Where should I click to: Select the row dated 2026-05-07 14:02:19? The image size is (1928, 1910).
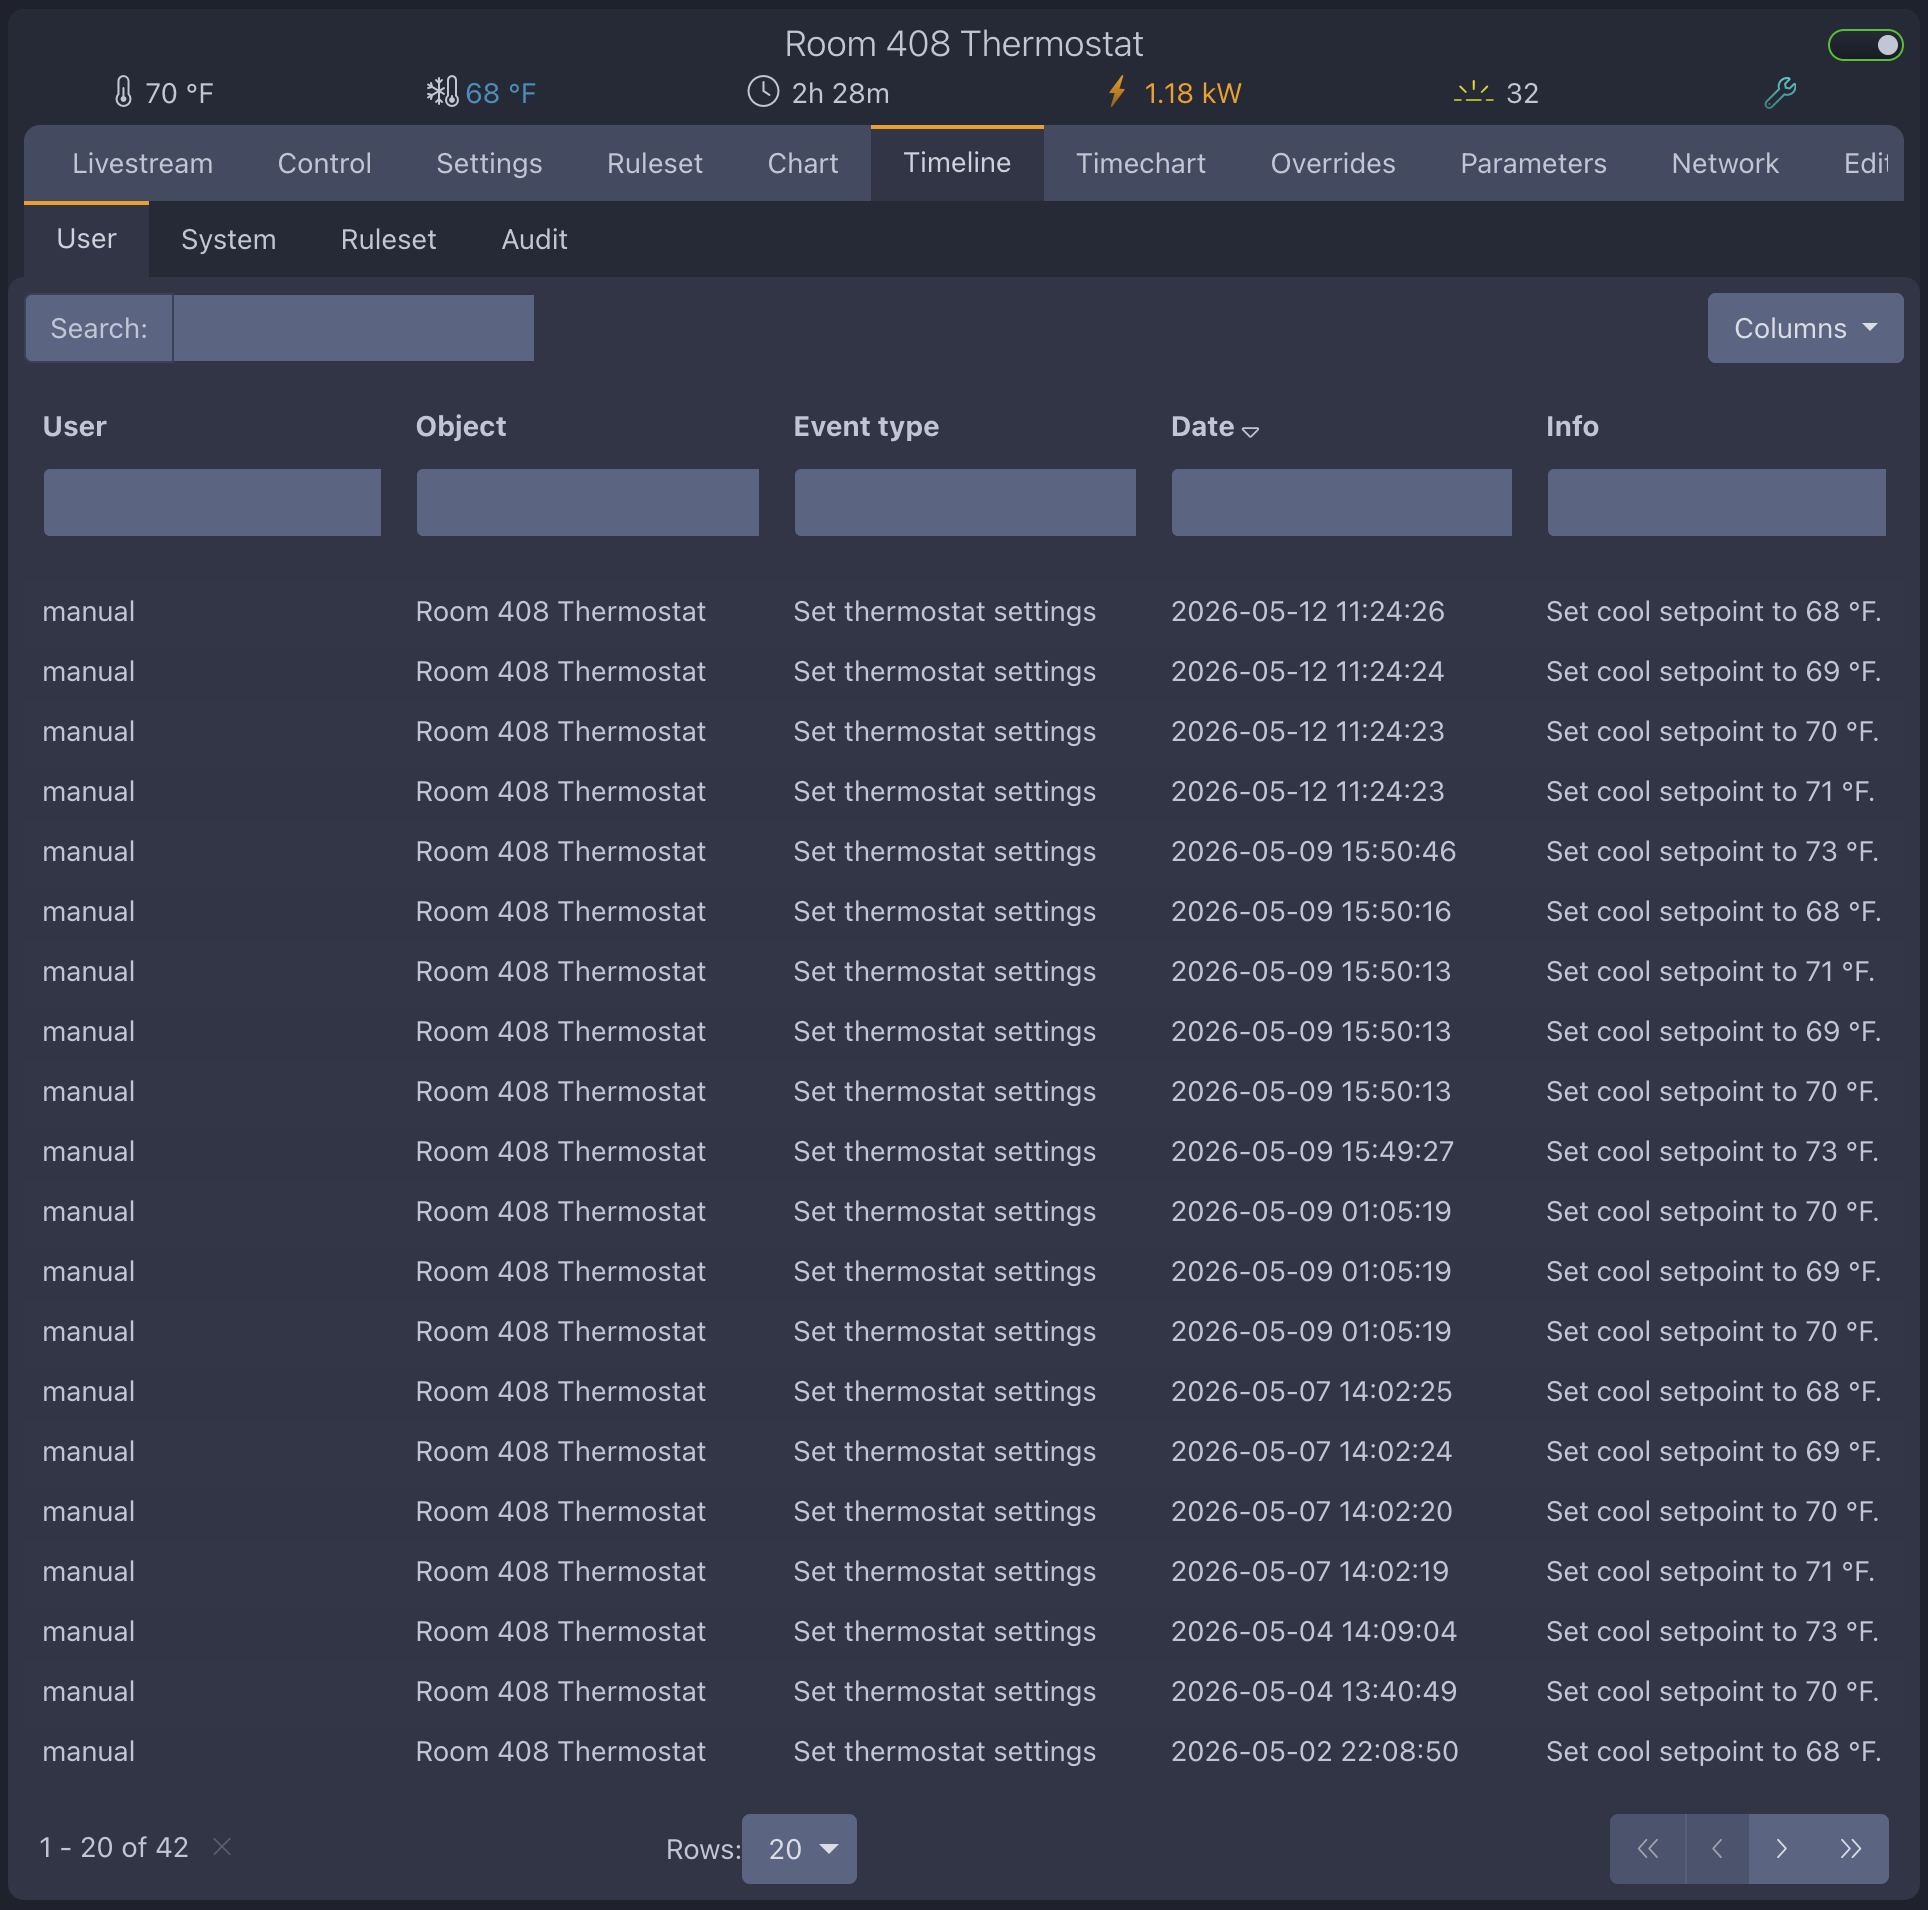pos(964,1571)
